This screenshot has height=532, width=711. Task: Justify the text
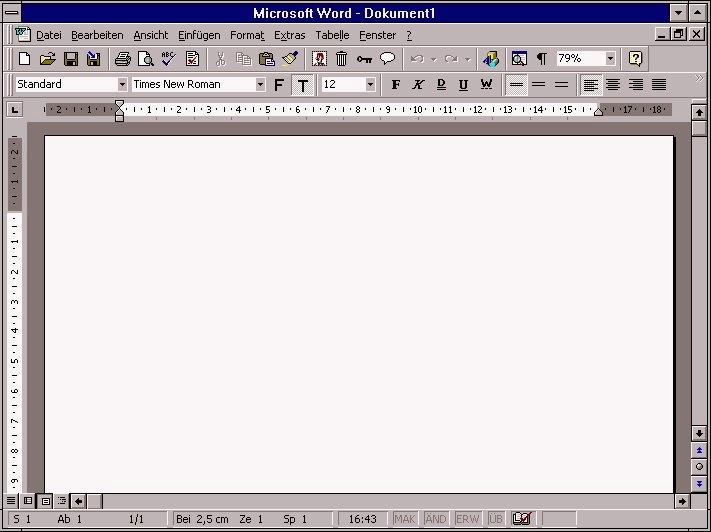[659, 85]
